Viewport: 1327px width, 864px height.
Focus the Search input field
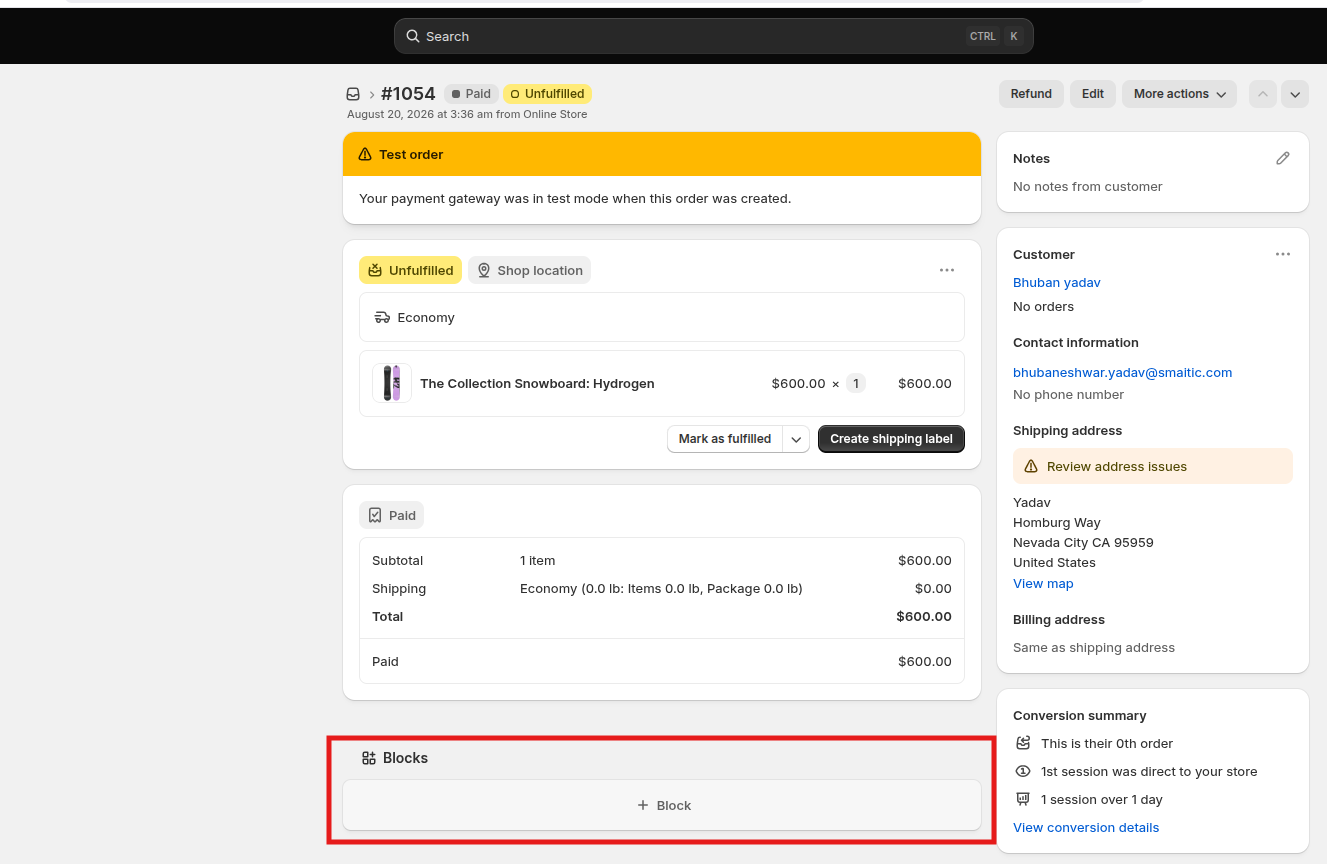click(714, 36)
